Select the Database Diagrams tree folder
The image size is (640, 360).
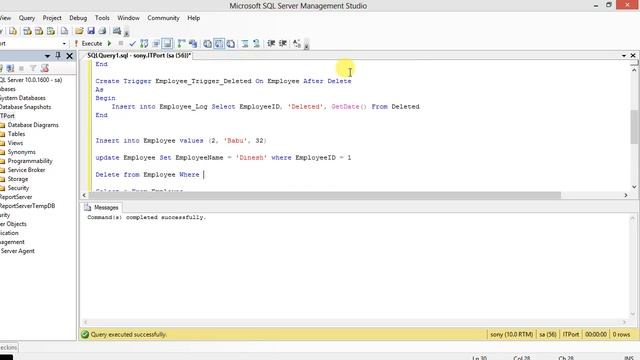(33, 125)
